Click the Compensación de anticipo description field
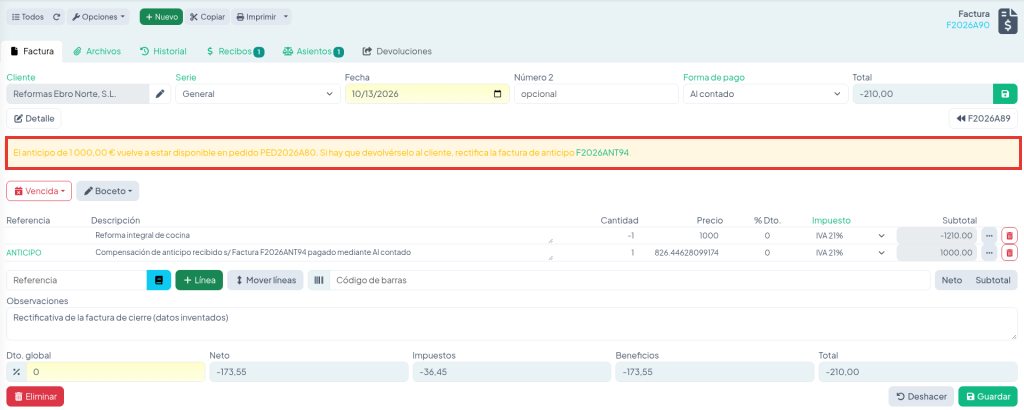This screenshot has height=410, width=1024. coord(321,253)
